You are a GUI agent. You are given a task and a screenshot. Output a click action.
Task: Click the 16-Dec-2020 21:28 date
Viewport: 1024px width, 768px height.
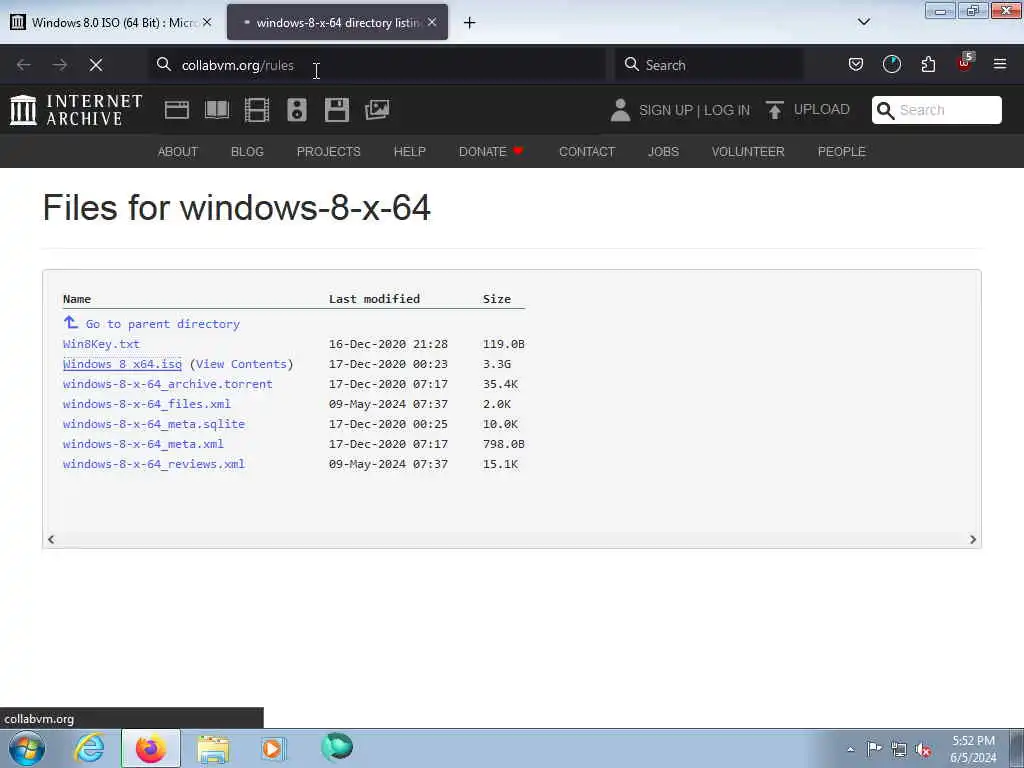(388, 344)
